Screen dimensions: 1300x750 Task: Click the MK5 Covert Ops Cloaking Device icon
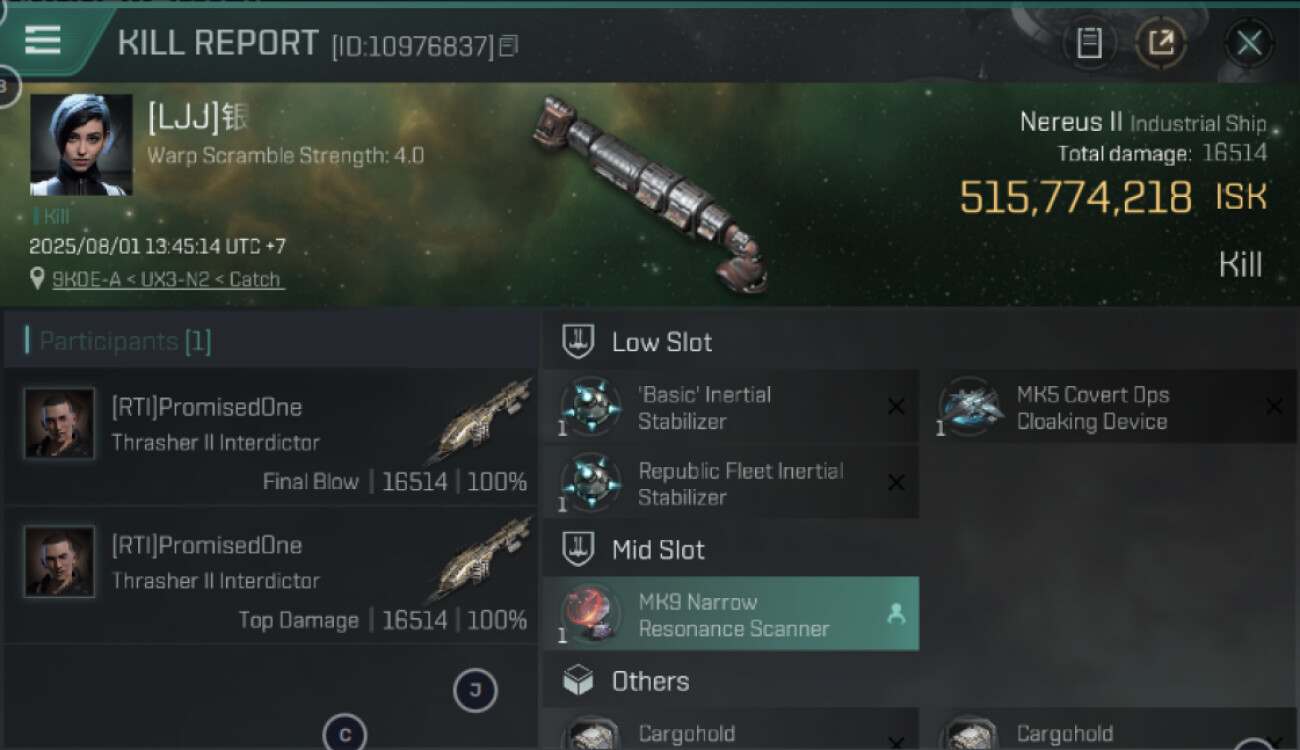pos(968,407)
